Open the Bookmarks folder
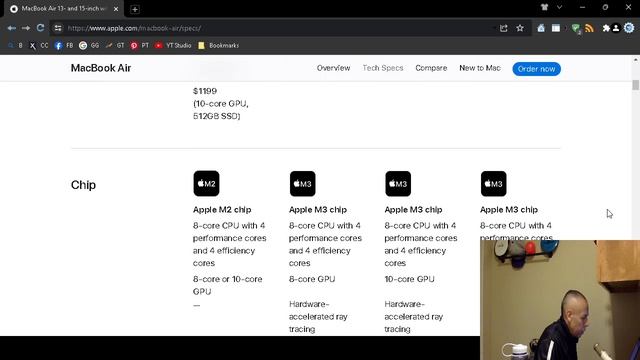The width and height of the screenshot is (640, 360). pyautogui.click(x=219, y=45)
